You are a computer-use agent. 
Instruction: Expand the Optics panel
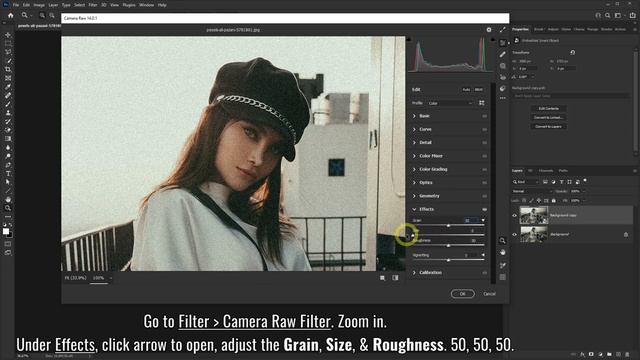pos(414,183)
